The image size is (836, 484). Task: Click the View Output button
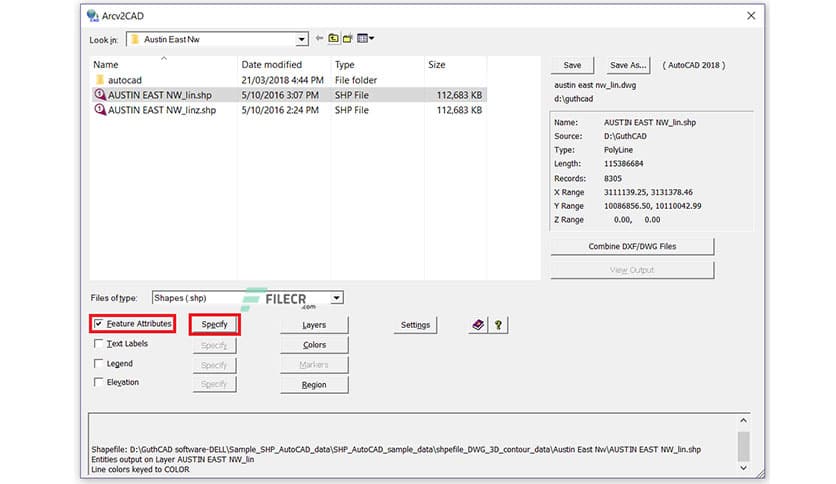[632, 270]
